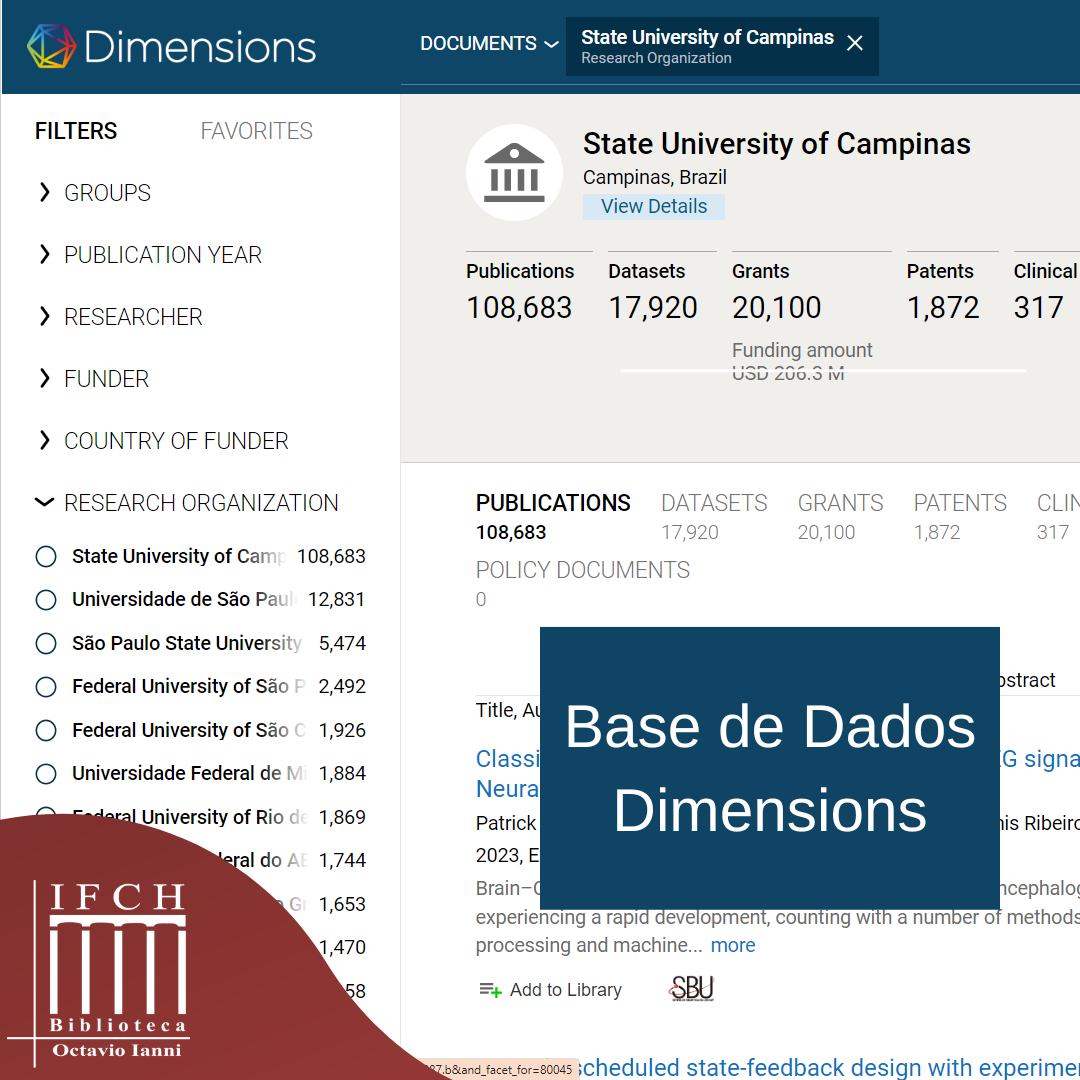1080x1080 pixels.
Task: Open the DOCUMENTS dropdown
Action: (489, 43)
